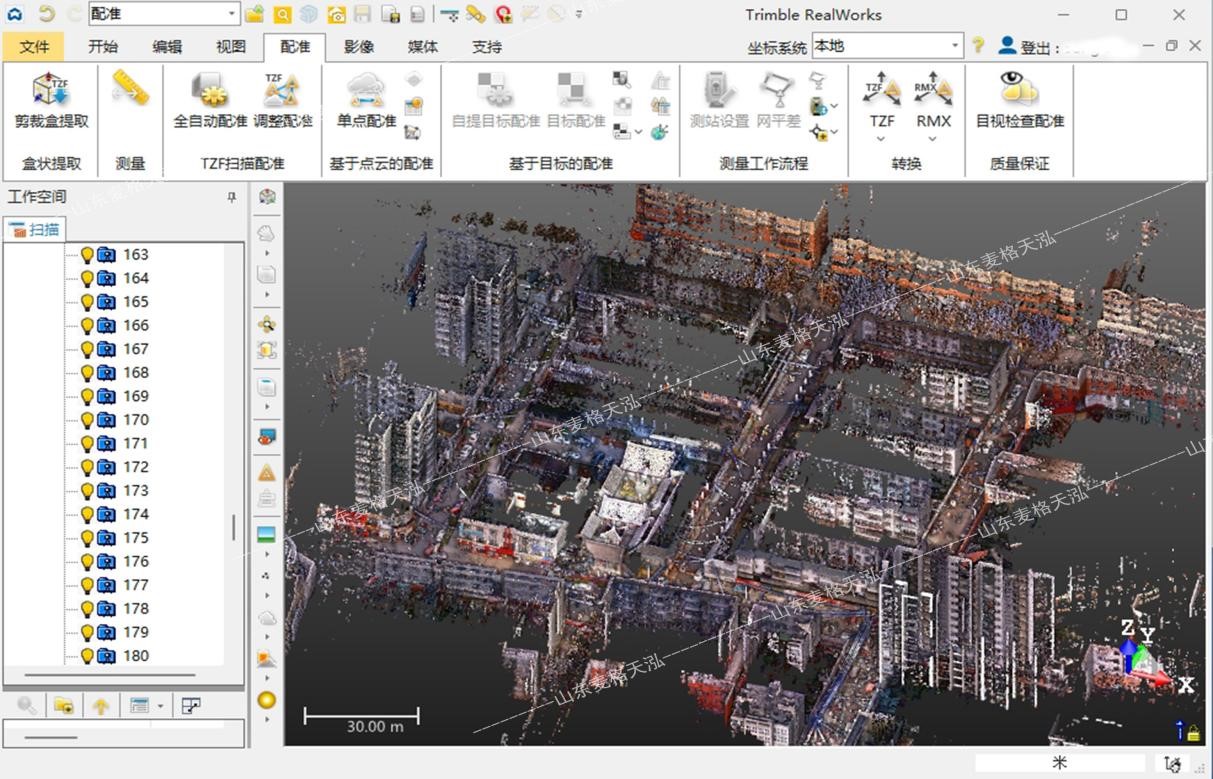This screenshot has width=1213, height=779.
Task: Click the Undo arrow in quick toolbar
Action: pyautogui.click(x=46, y=14)
